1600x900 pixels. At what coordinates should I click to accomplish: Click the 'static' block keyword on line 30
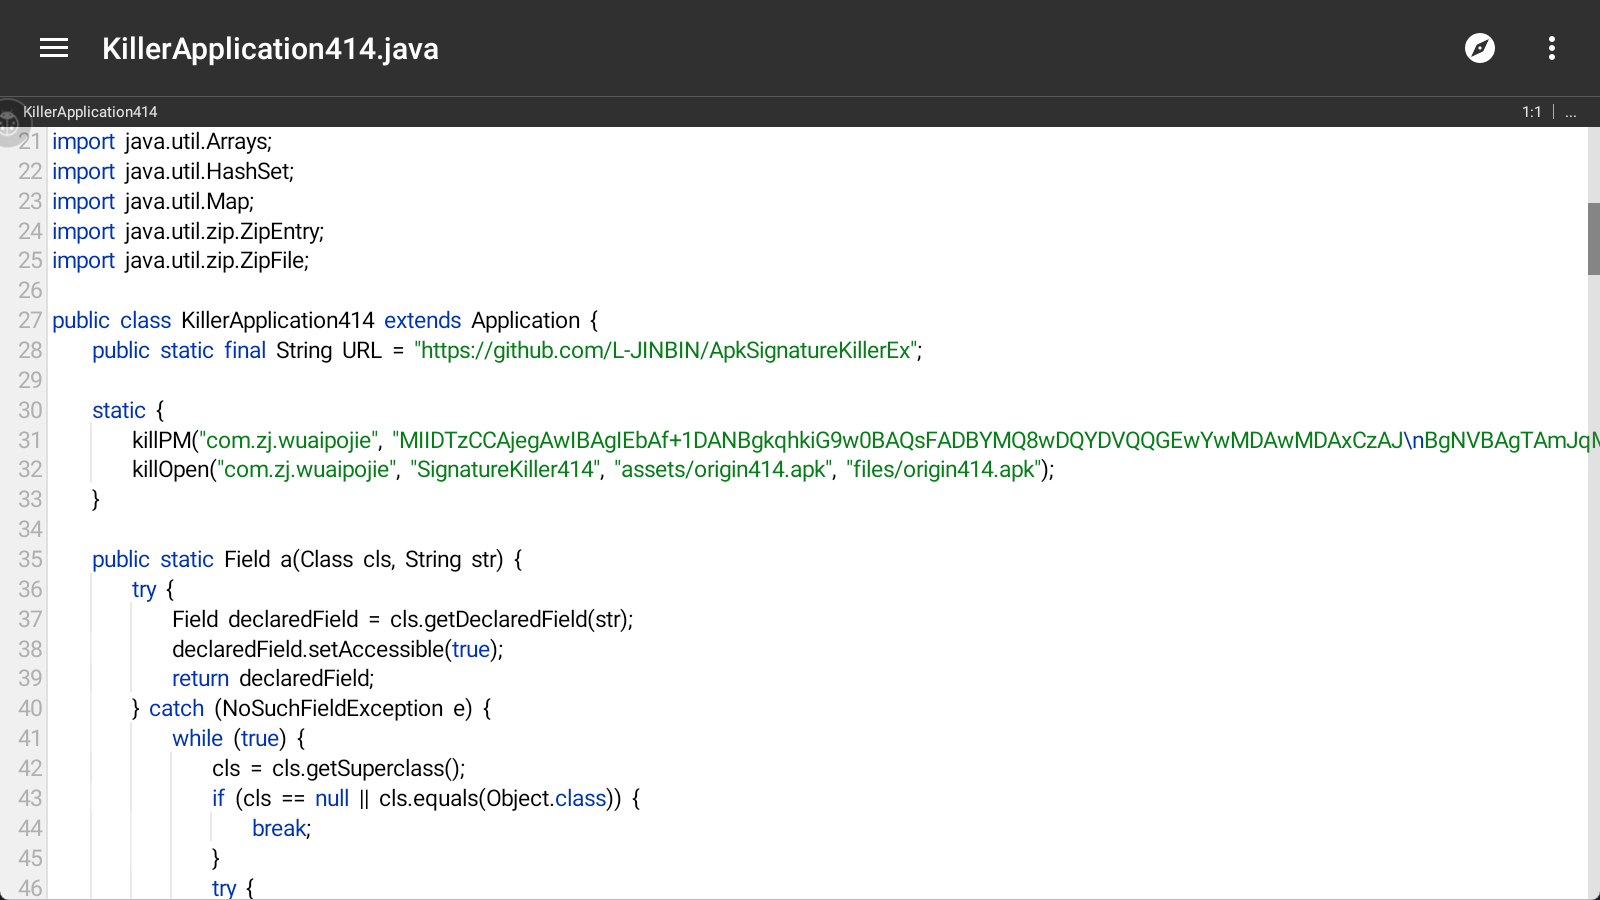(x=119, y=411)
